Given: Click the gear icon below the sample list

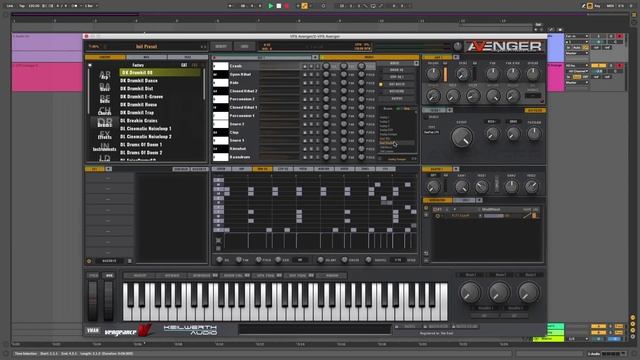Looking at the screenshot, I should (89, 261).
